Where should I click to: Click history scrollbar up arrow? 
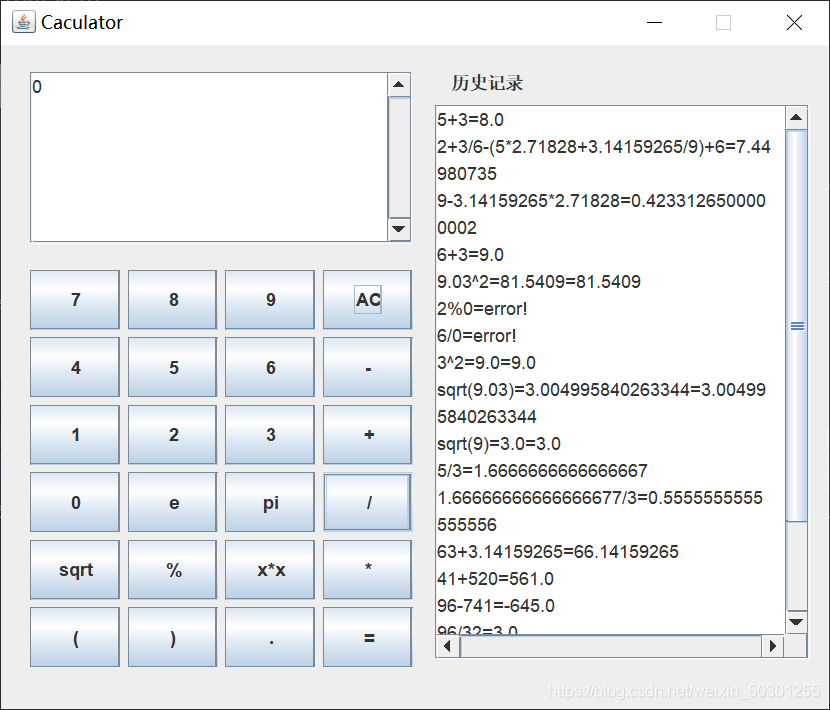pos(797,118)
